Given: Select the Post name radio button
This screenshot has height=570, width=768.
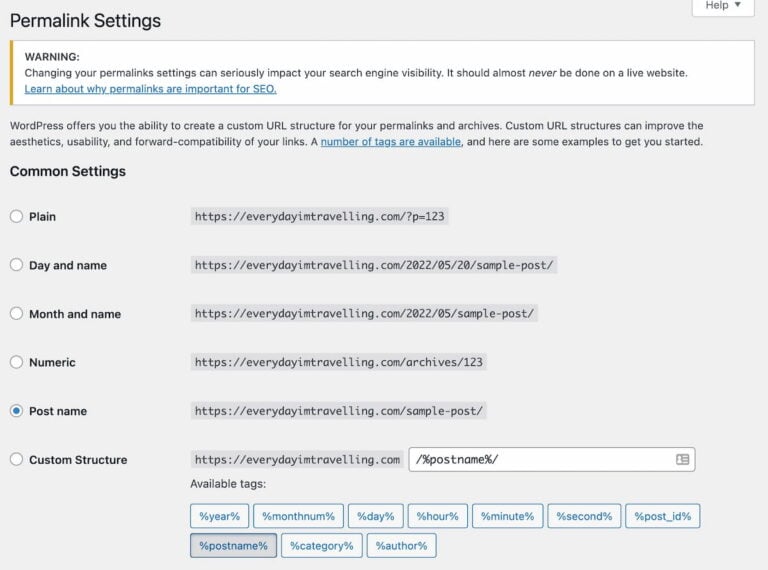Looking at the screenshot, I should click(16, 411).
